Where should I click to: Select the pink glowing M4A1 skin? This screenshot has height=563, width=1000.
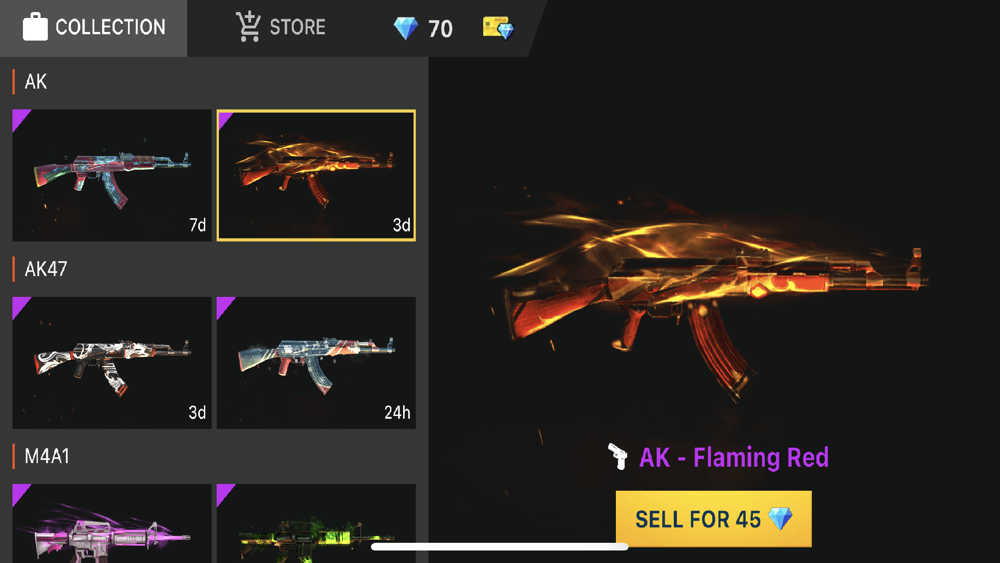click(x=112, y=523)
